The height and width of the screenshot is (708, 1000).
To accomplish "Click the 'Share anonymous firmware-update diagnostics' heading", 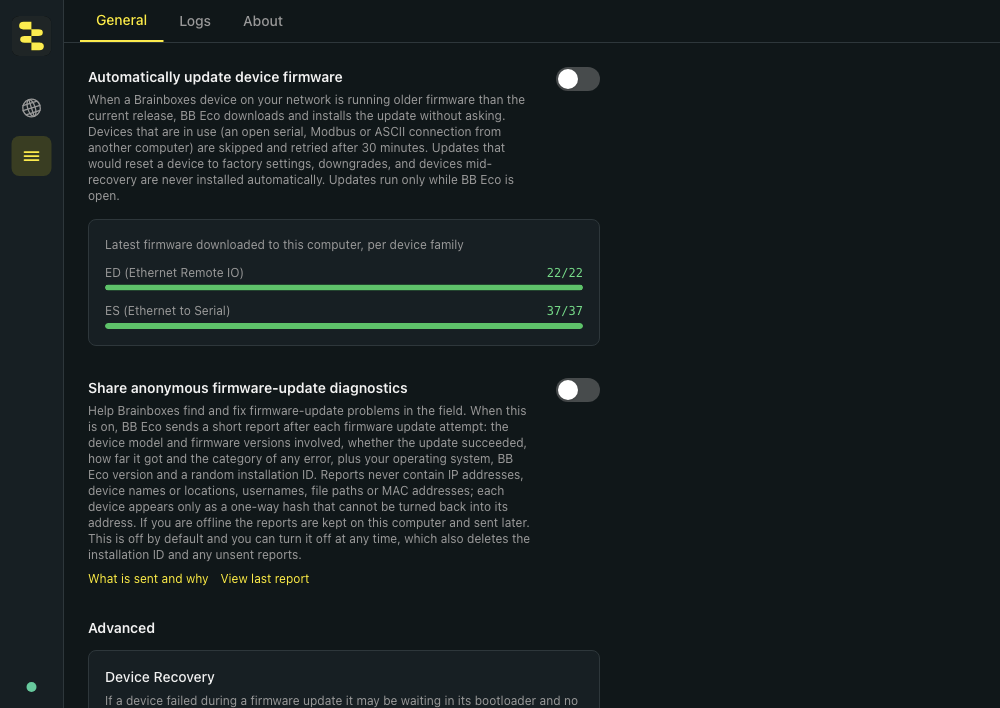I will 247,388.
